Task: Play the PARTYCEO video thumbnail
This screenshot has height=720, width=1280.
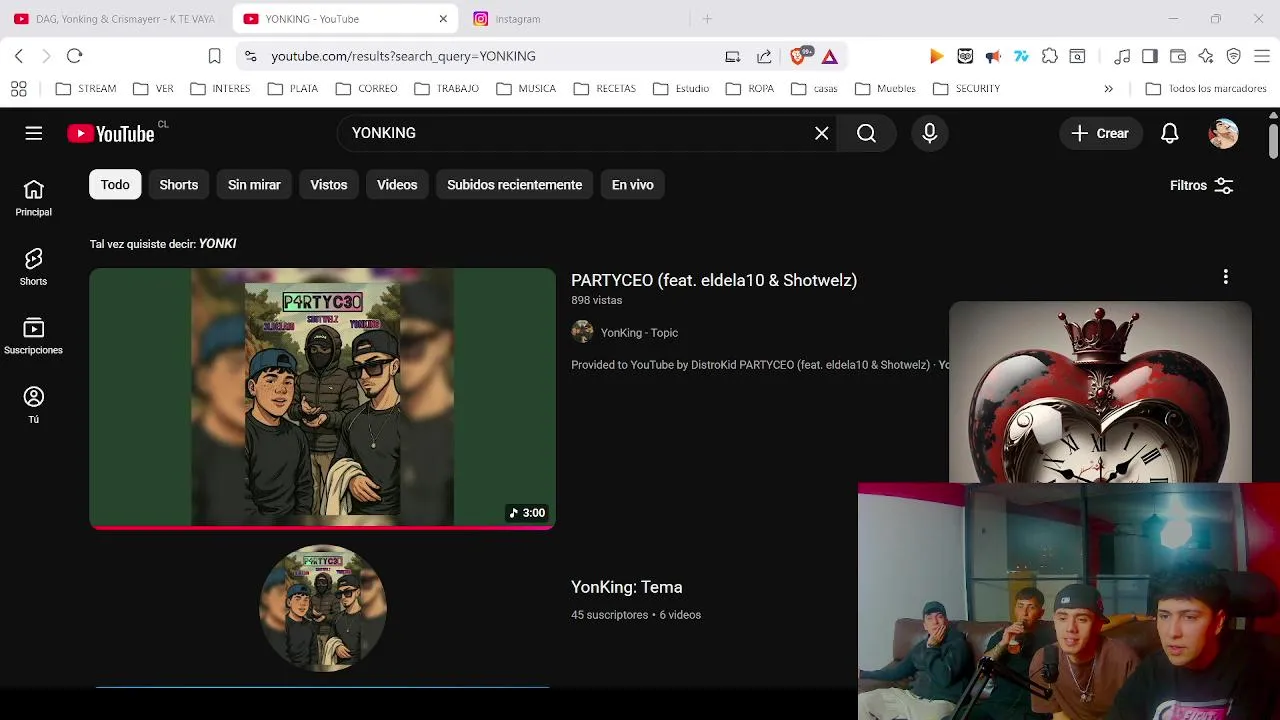Action: pos(322,398)
